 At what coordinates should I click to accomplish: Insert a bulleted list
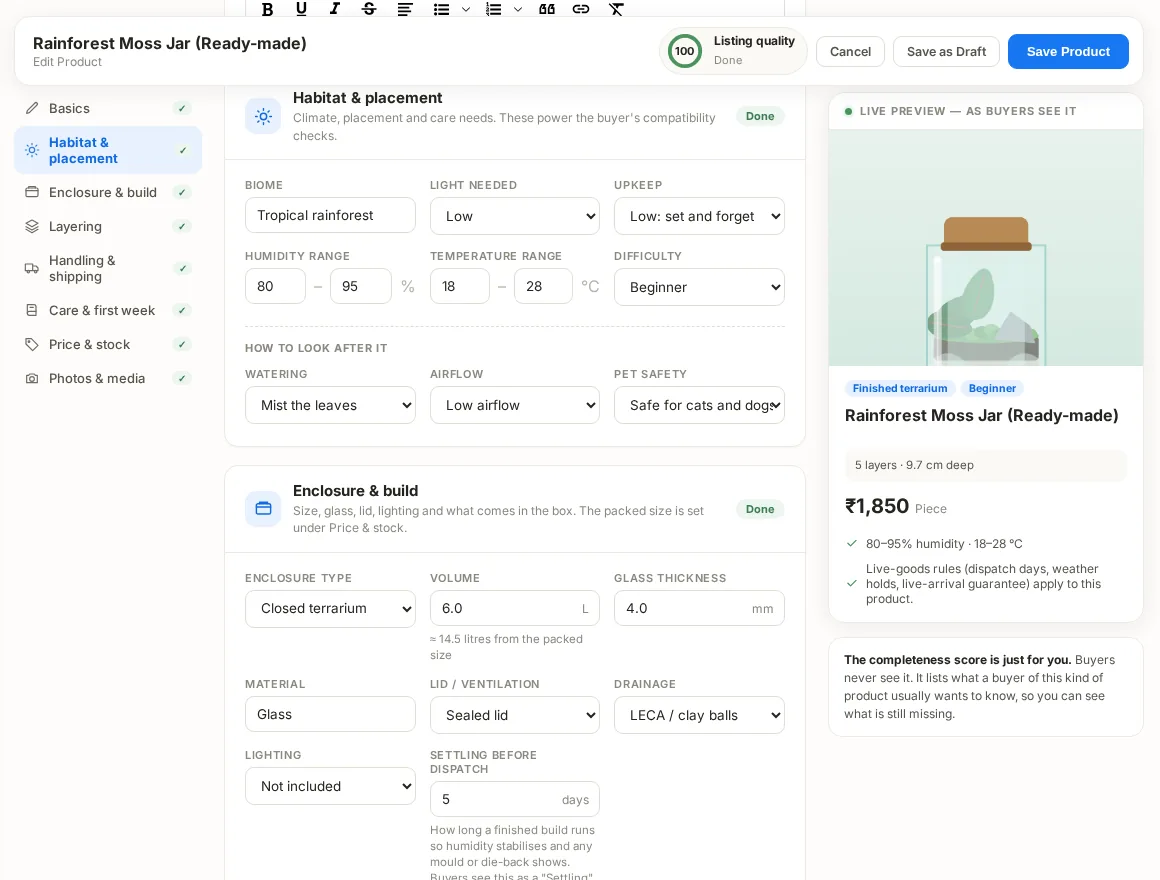(442, 9)
